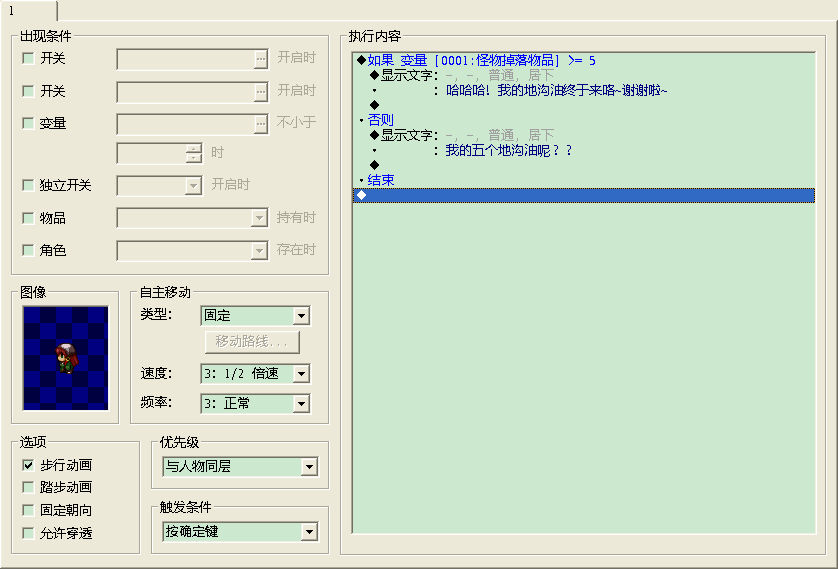Click the variable value number field

pos(152,153)
